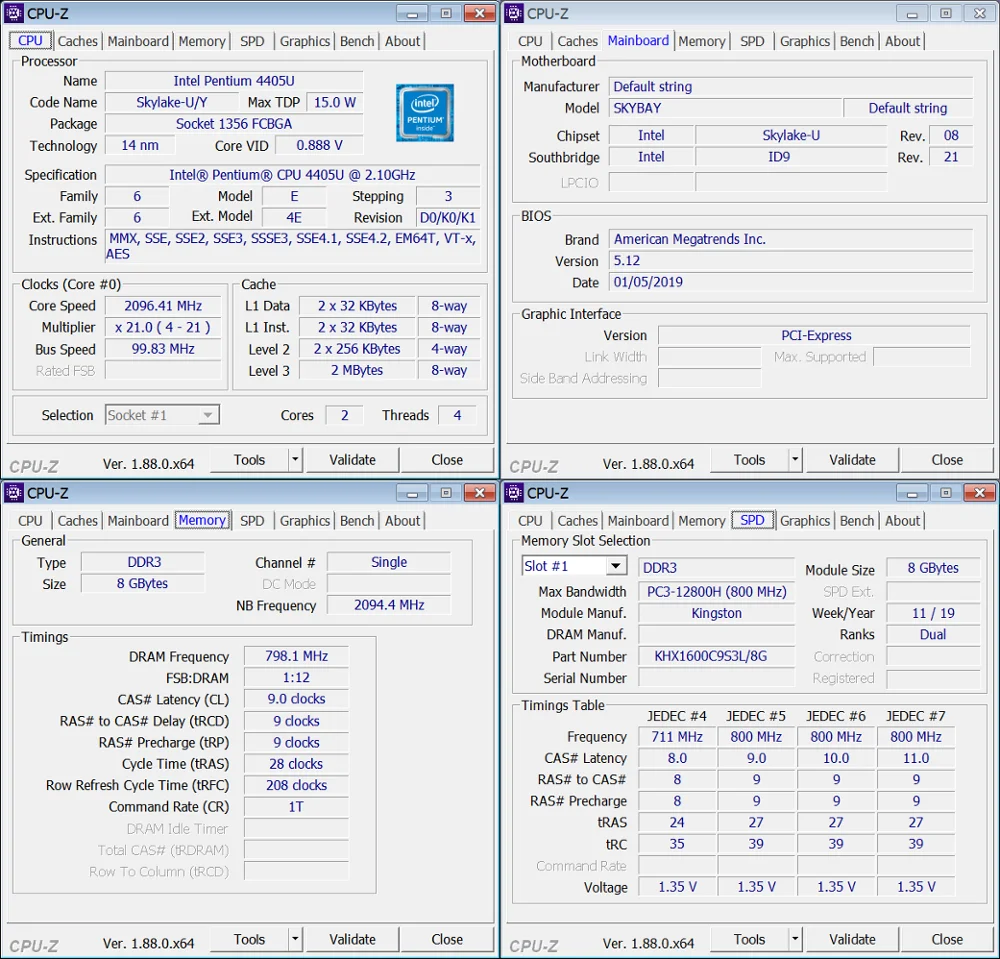Viewport: 1000px width, 959px height.
Task: Click the module manufacturer 'Kingston'
Action: [x=717, y=613]
